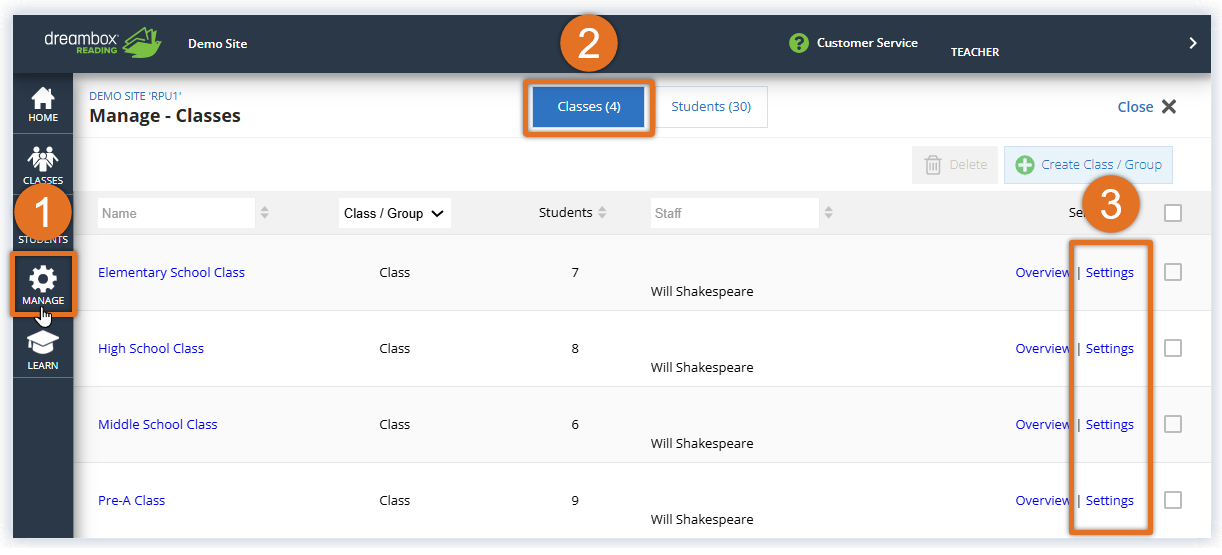1222x555 pixels.
Task: Click Create Class / Group button
Action: [x=1088, y=165]
